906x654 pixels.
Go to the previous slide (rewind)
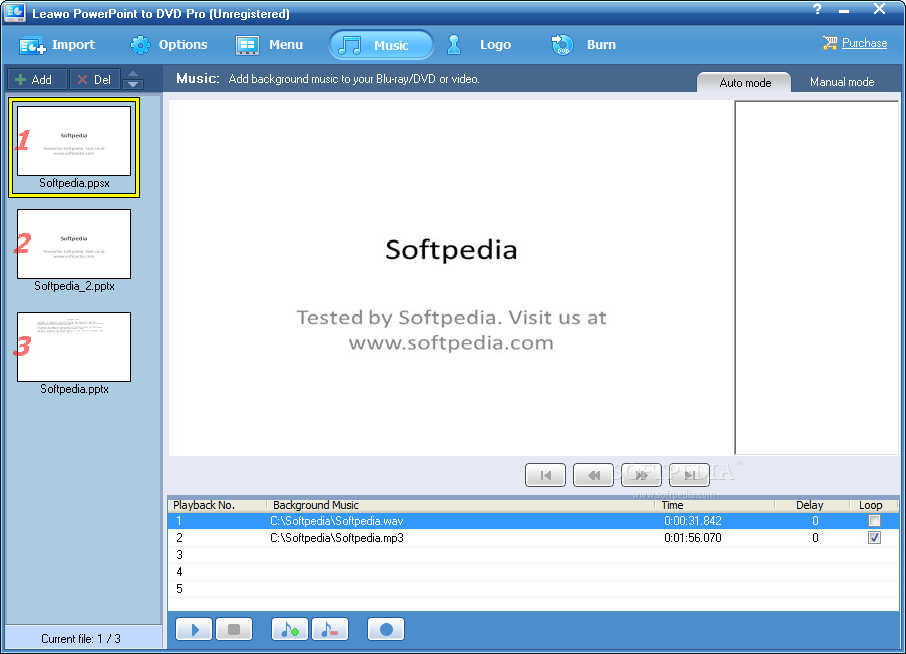coord(593,475)
